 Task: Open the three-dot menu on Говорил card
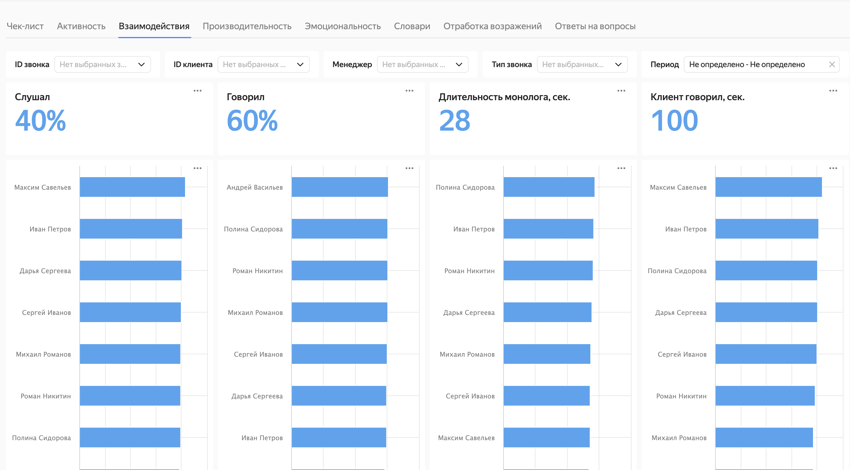click(409, 91)
